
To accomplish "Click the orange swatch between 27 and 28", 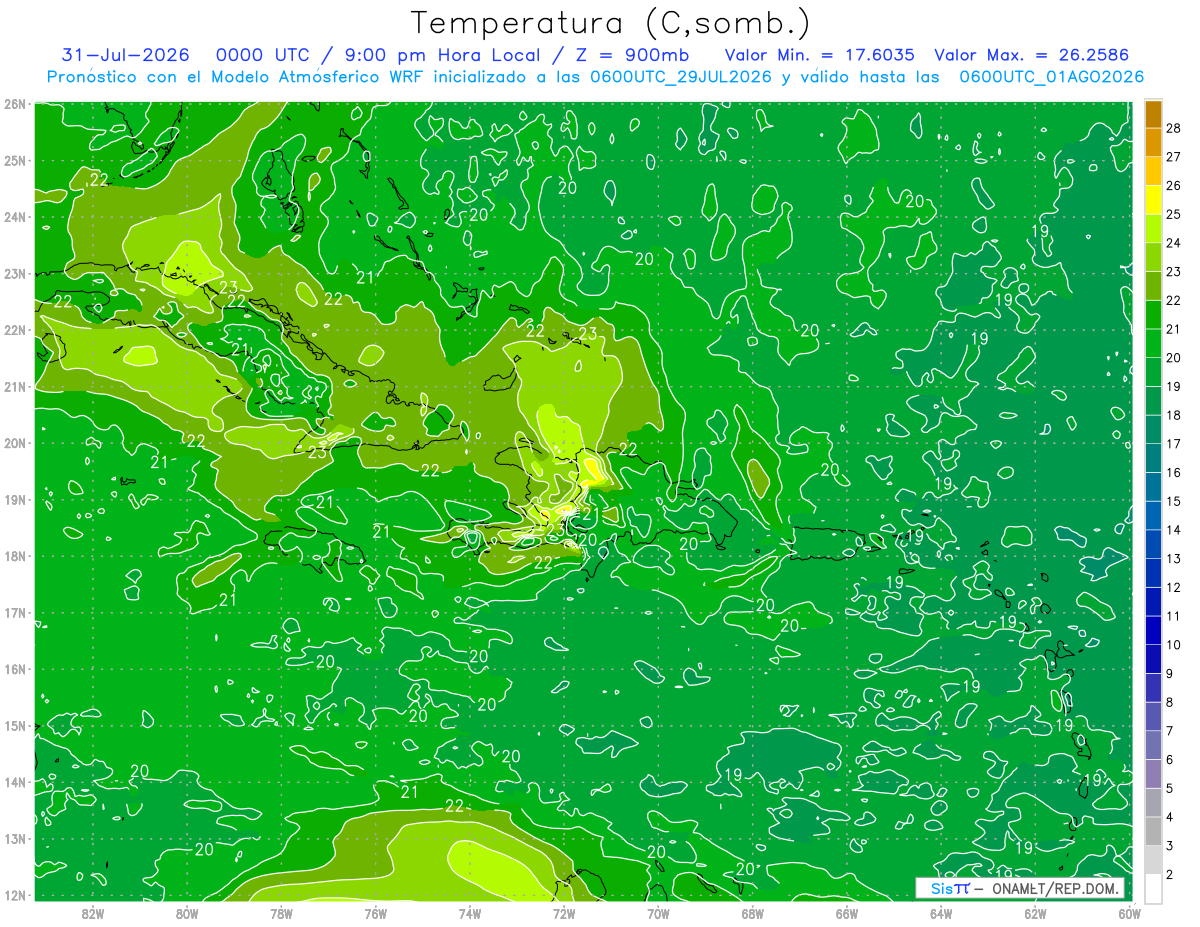I will pyautogui.click(x=1153, y=142).
